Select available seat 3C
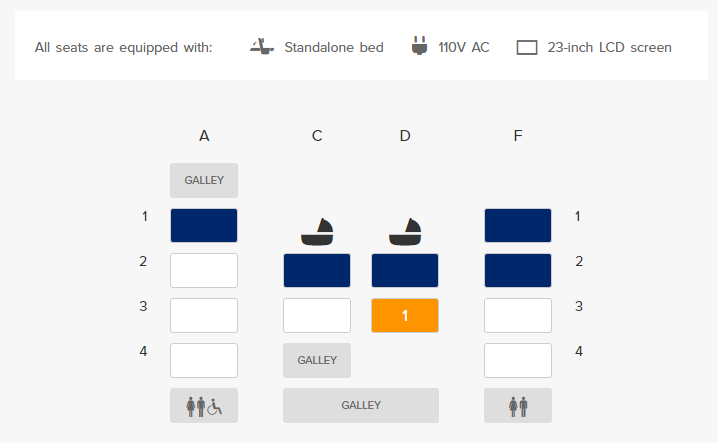The image size is (718, 443). (x=317, y=315)
